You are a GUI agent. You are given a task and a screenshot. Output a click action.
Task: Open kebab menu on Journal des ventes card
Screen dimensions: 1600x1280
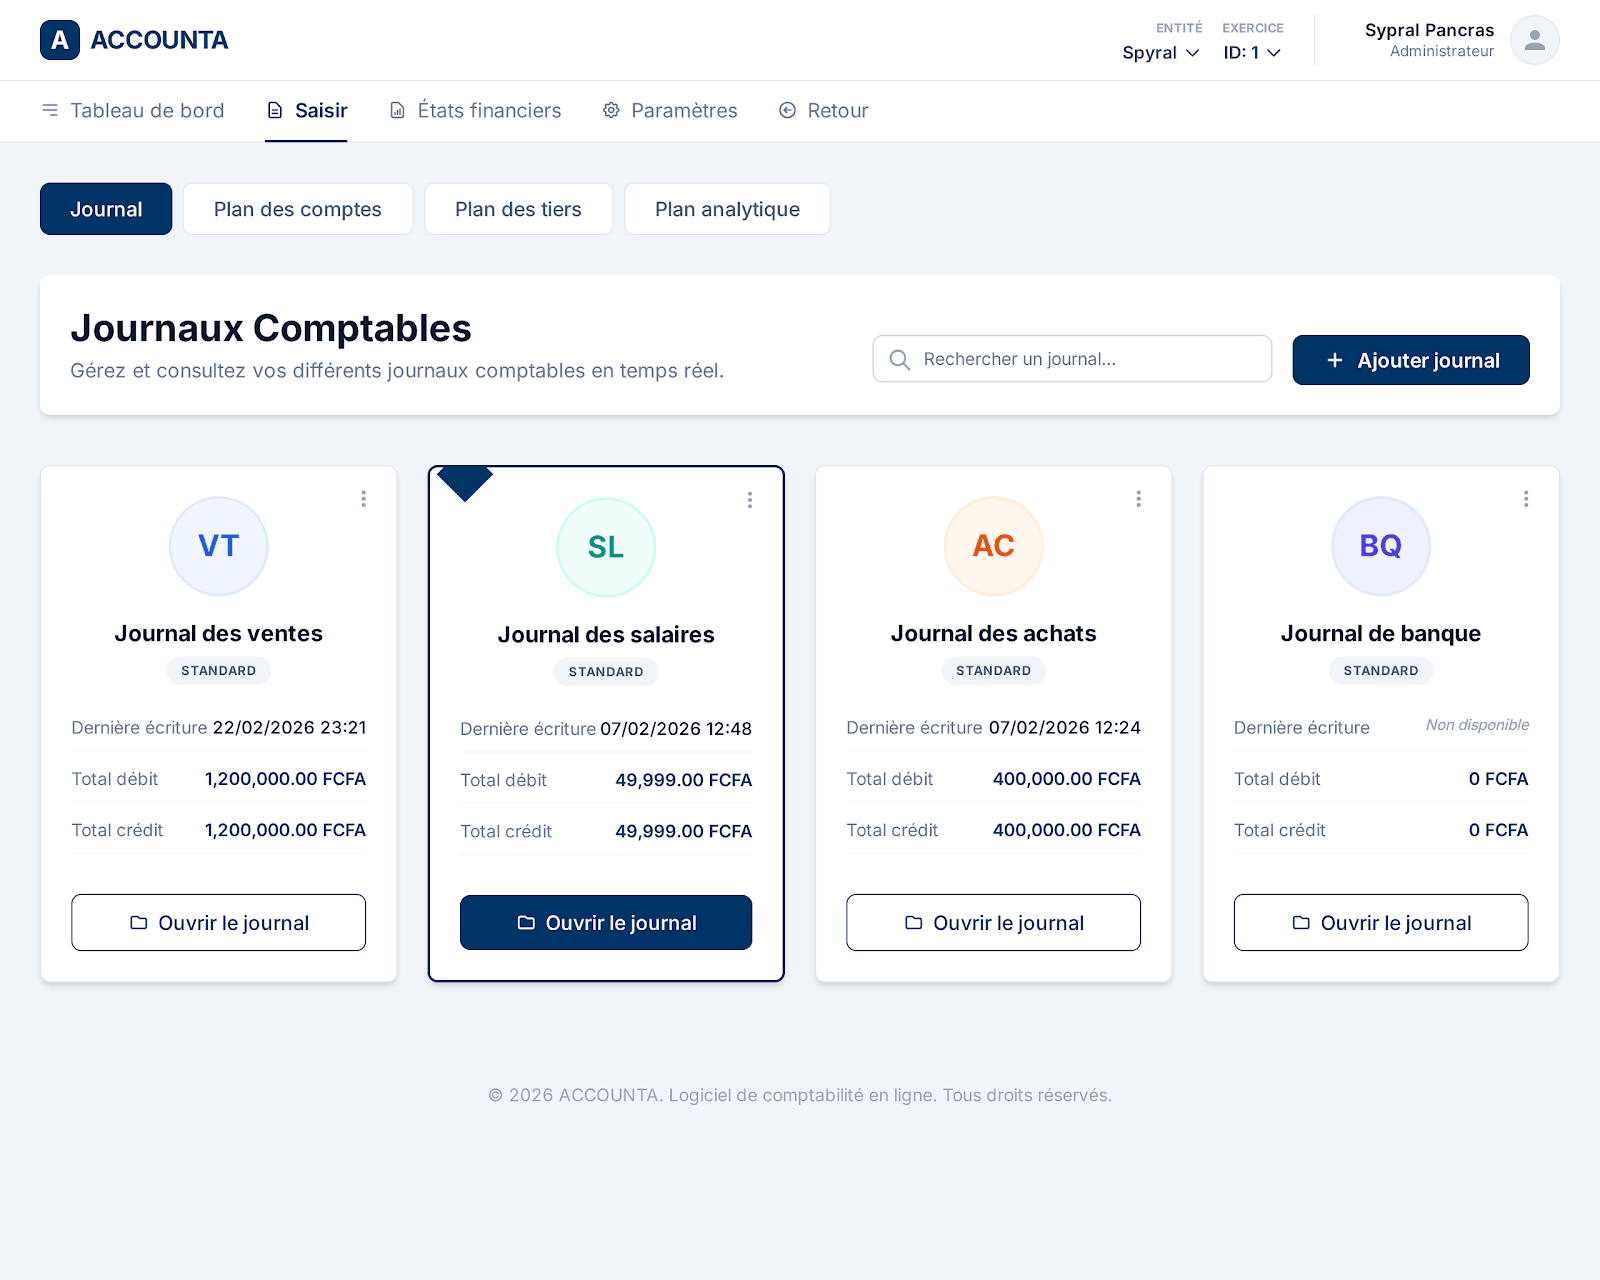364,498
